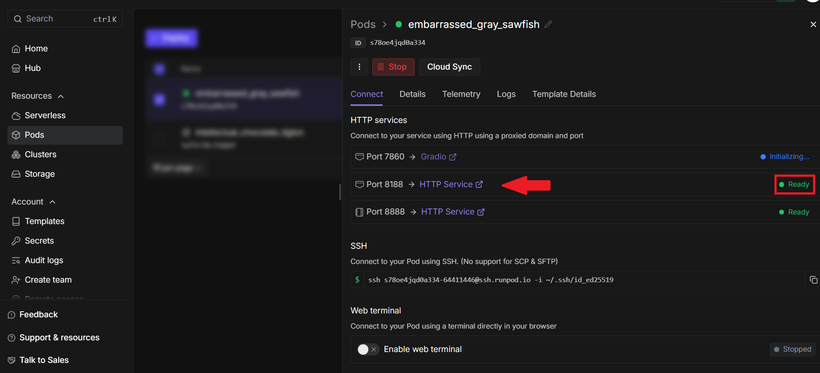Click the Initializing status of port 7860

(x=784, y=157)
